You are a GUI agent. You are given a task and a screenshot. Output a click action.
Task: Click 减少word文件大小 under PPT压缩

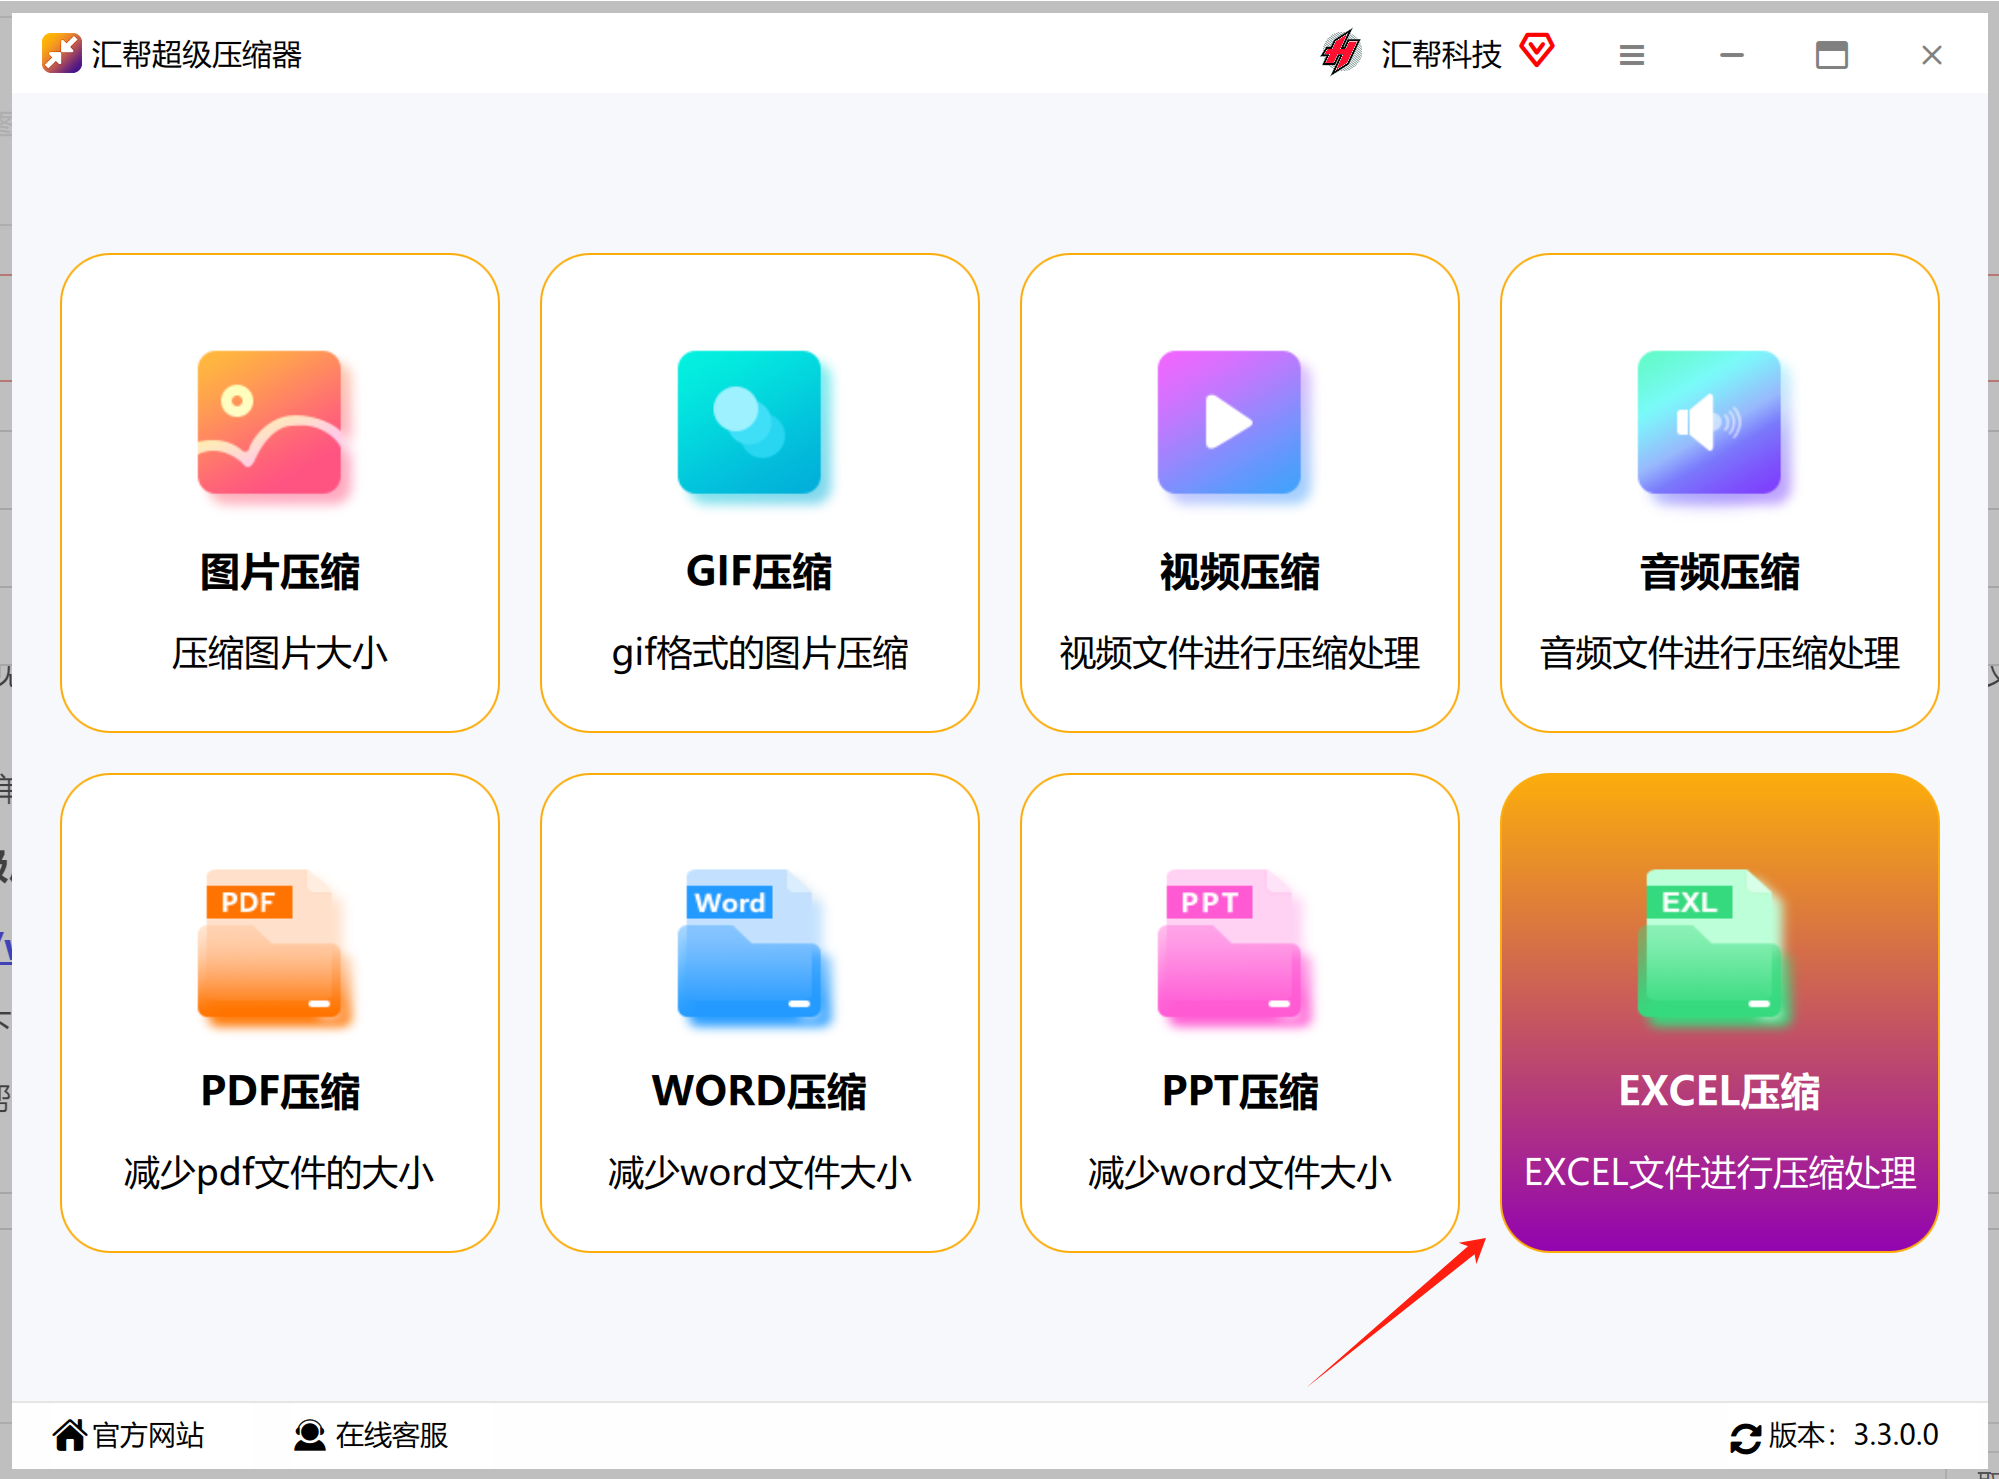coord(1240,1172)
